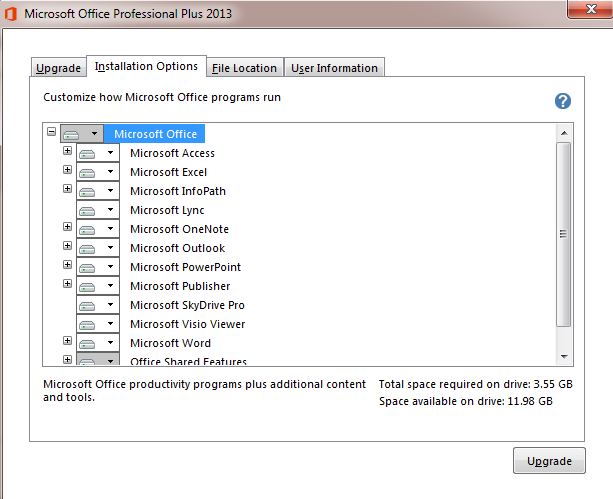Expand the Microsoft Publisher node

67,284
